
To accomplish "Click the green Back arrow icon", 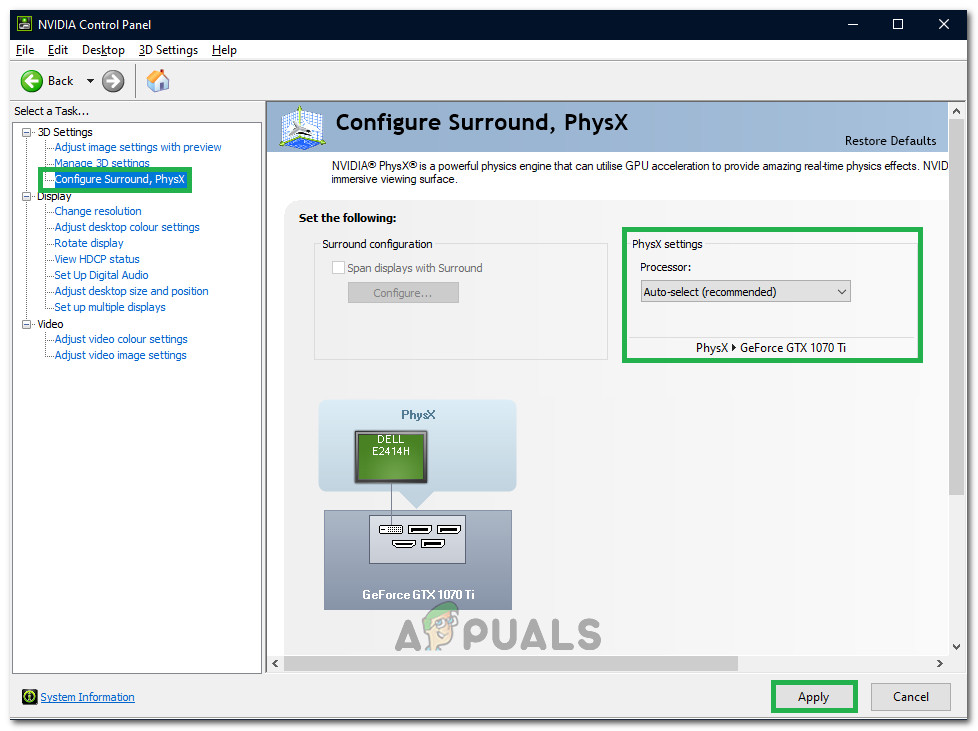I will (x=31, y=81).
